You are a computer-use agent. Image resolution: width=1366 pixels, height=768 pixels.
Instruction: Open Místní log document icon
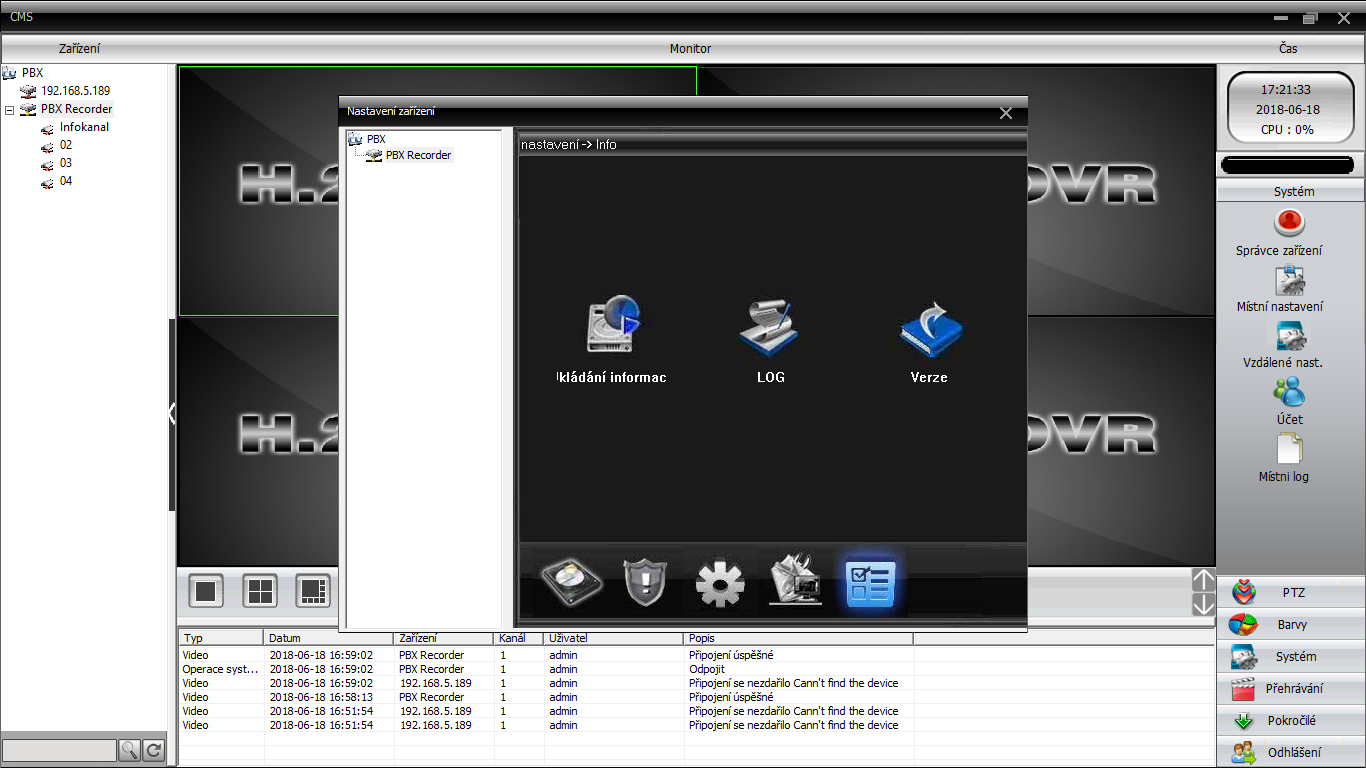1290,449
